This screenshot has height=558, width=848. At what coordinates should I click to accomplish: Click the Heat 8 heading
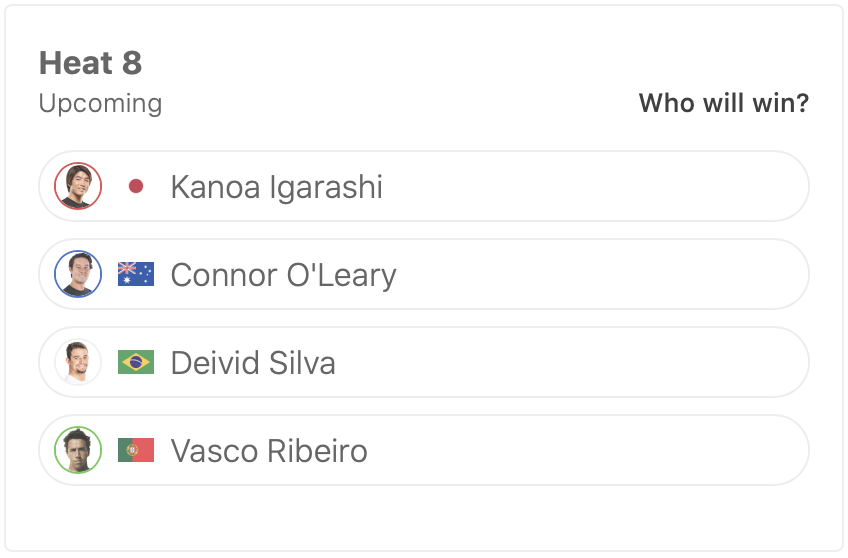pos(90,63)
